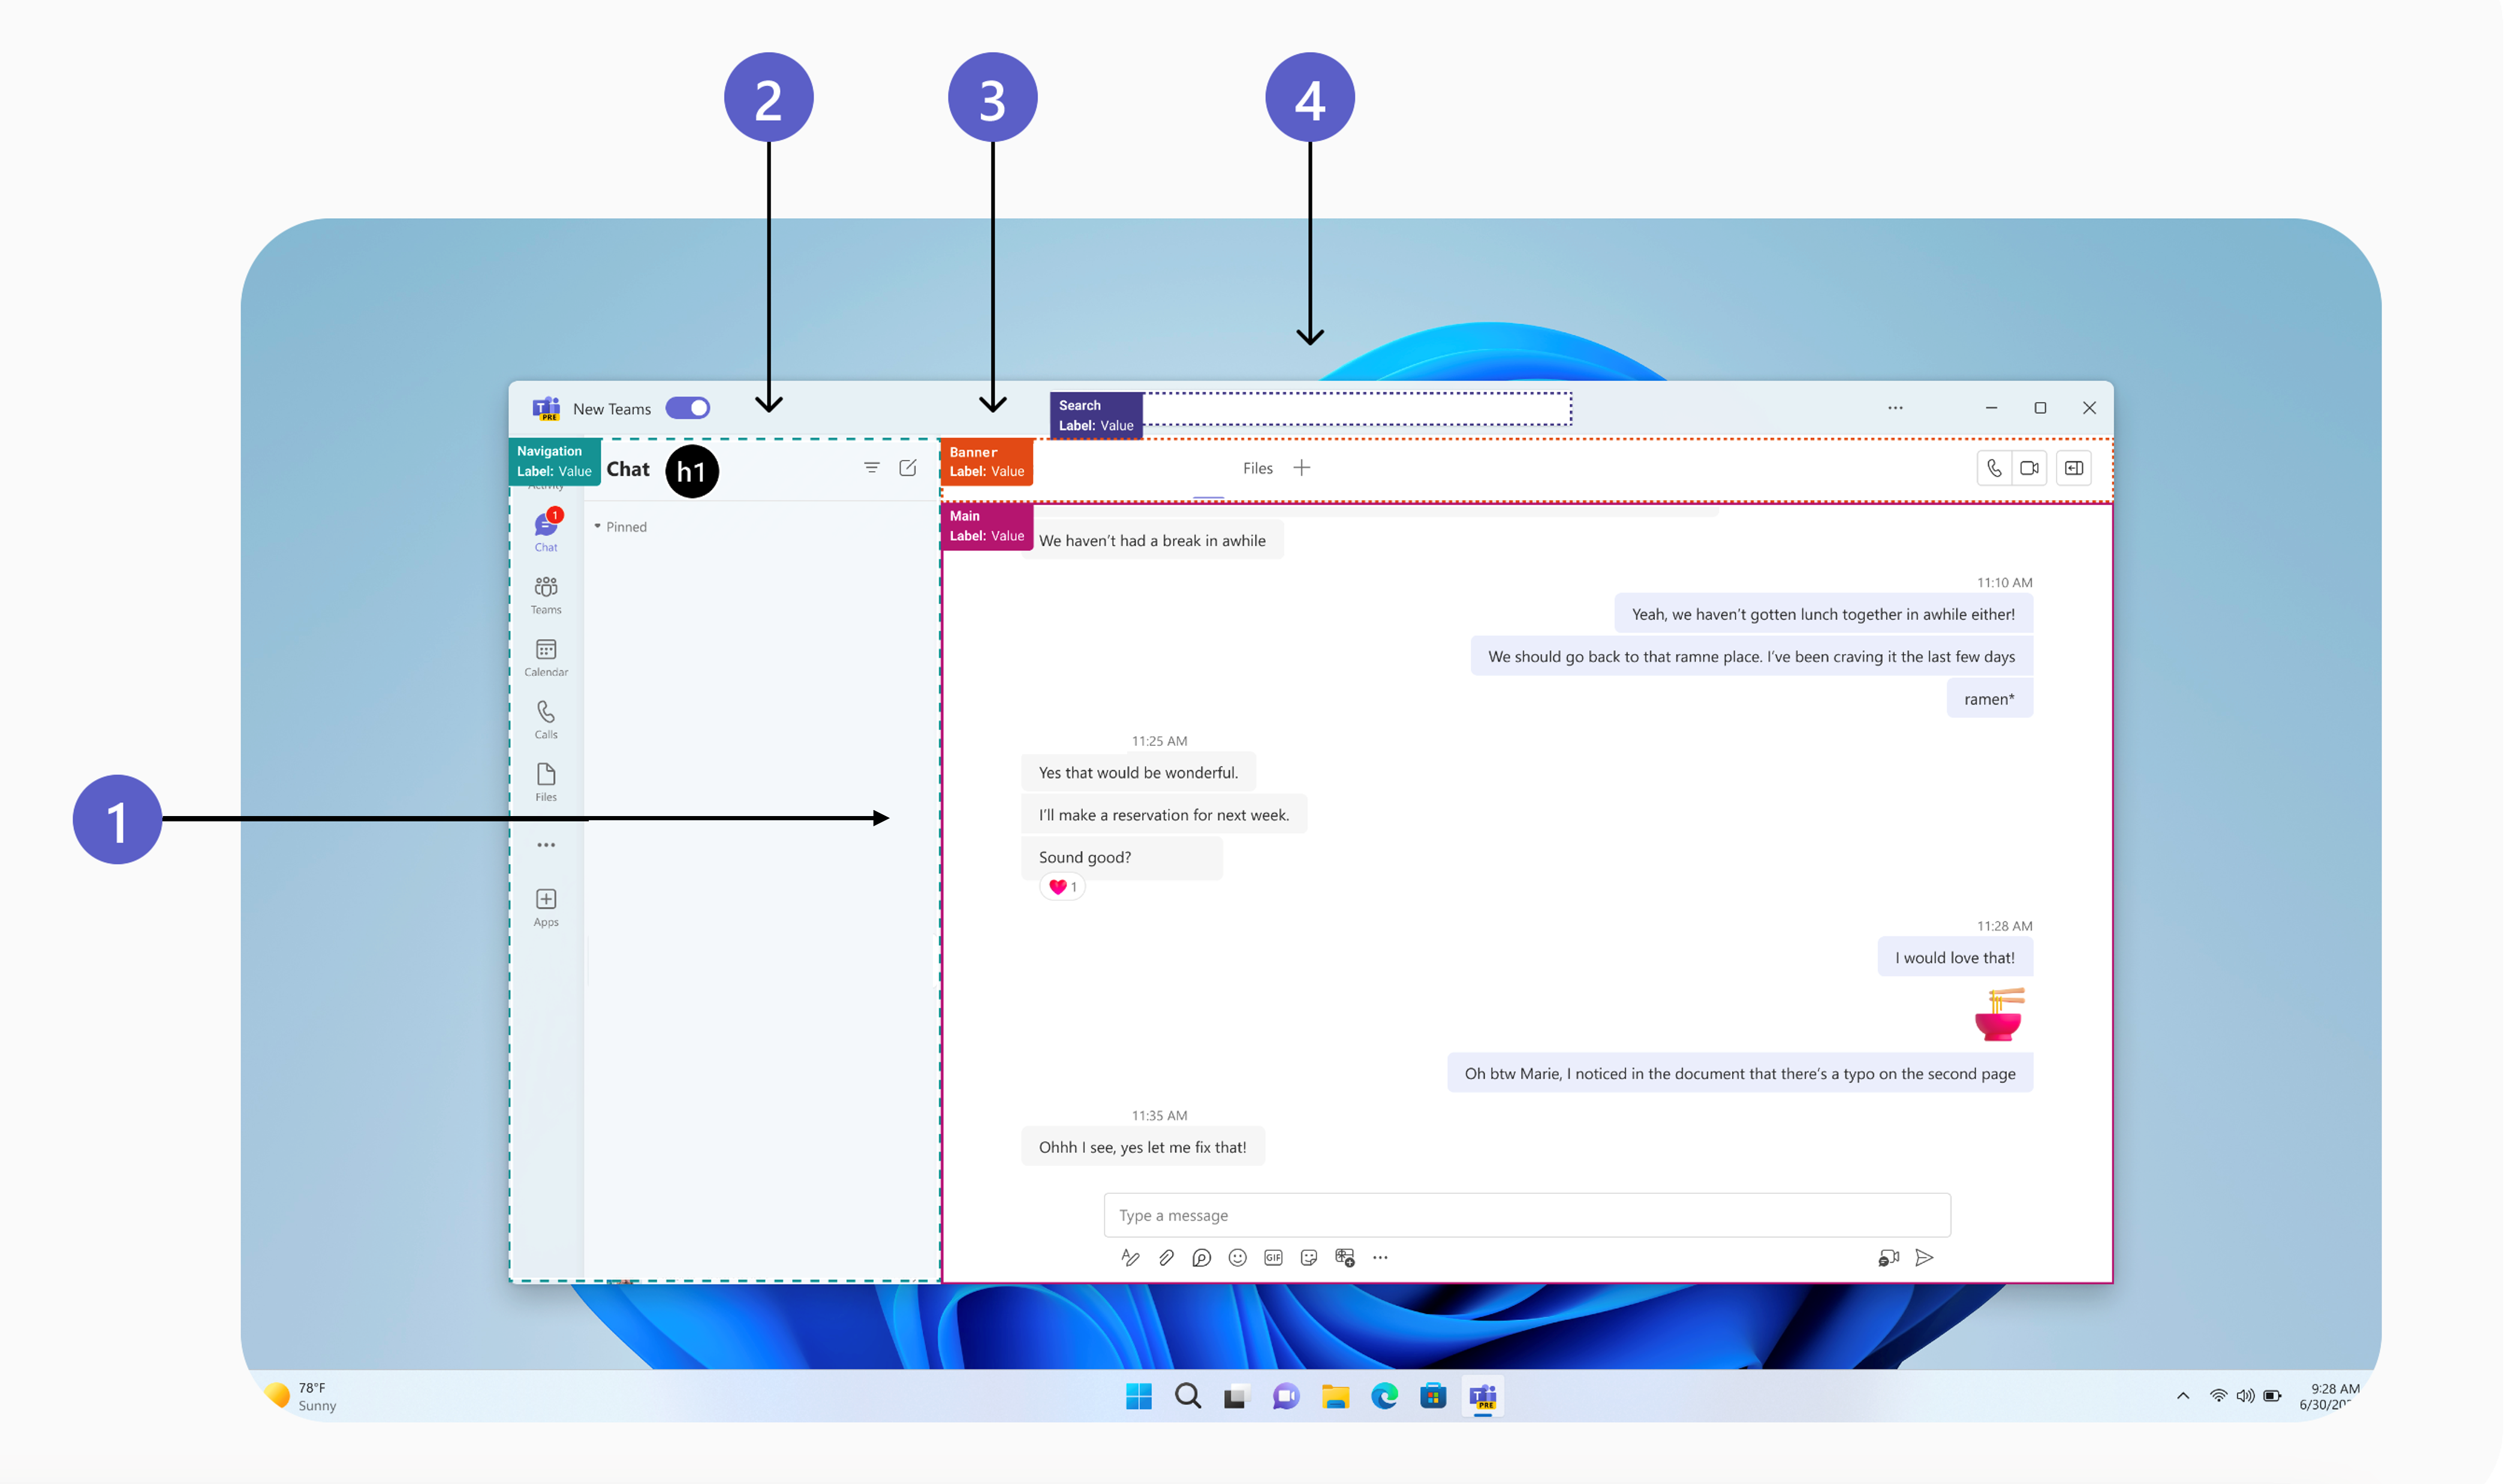Open the Teams section in sidebar
The image size is (2505, 1484).
546,594
